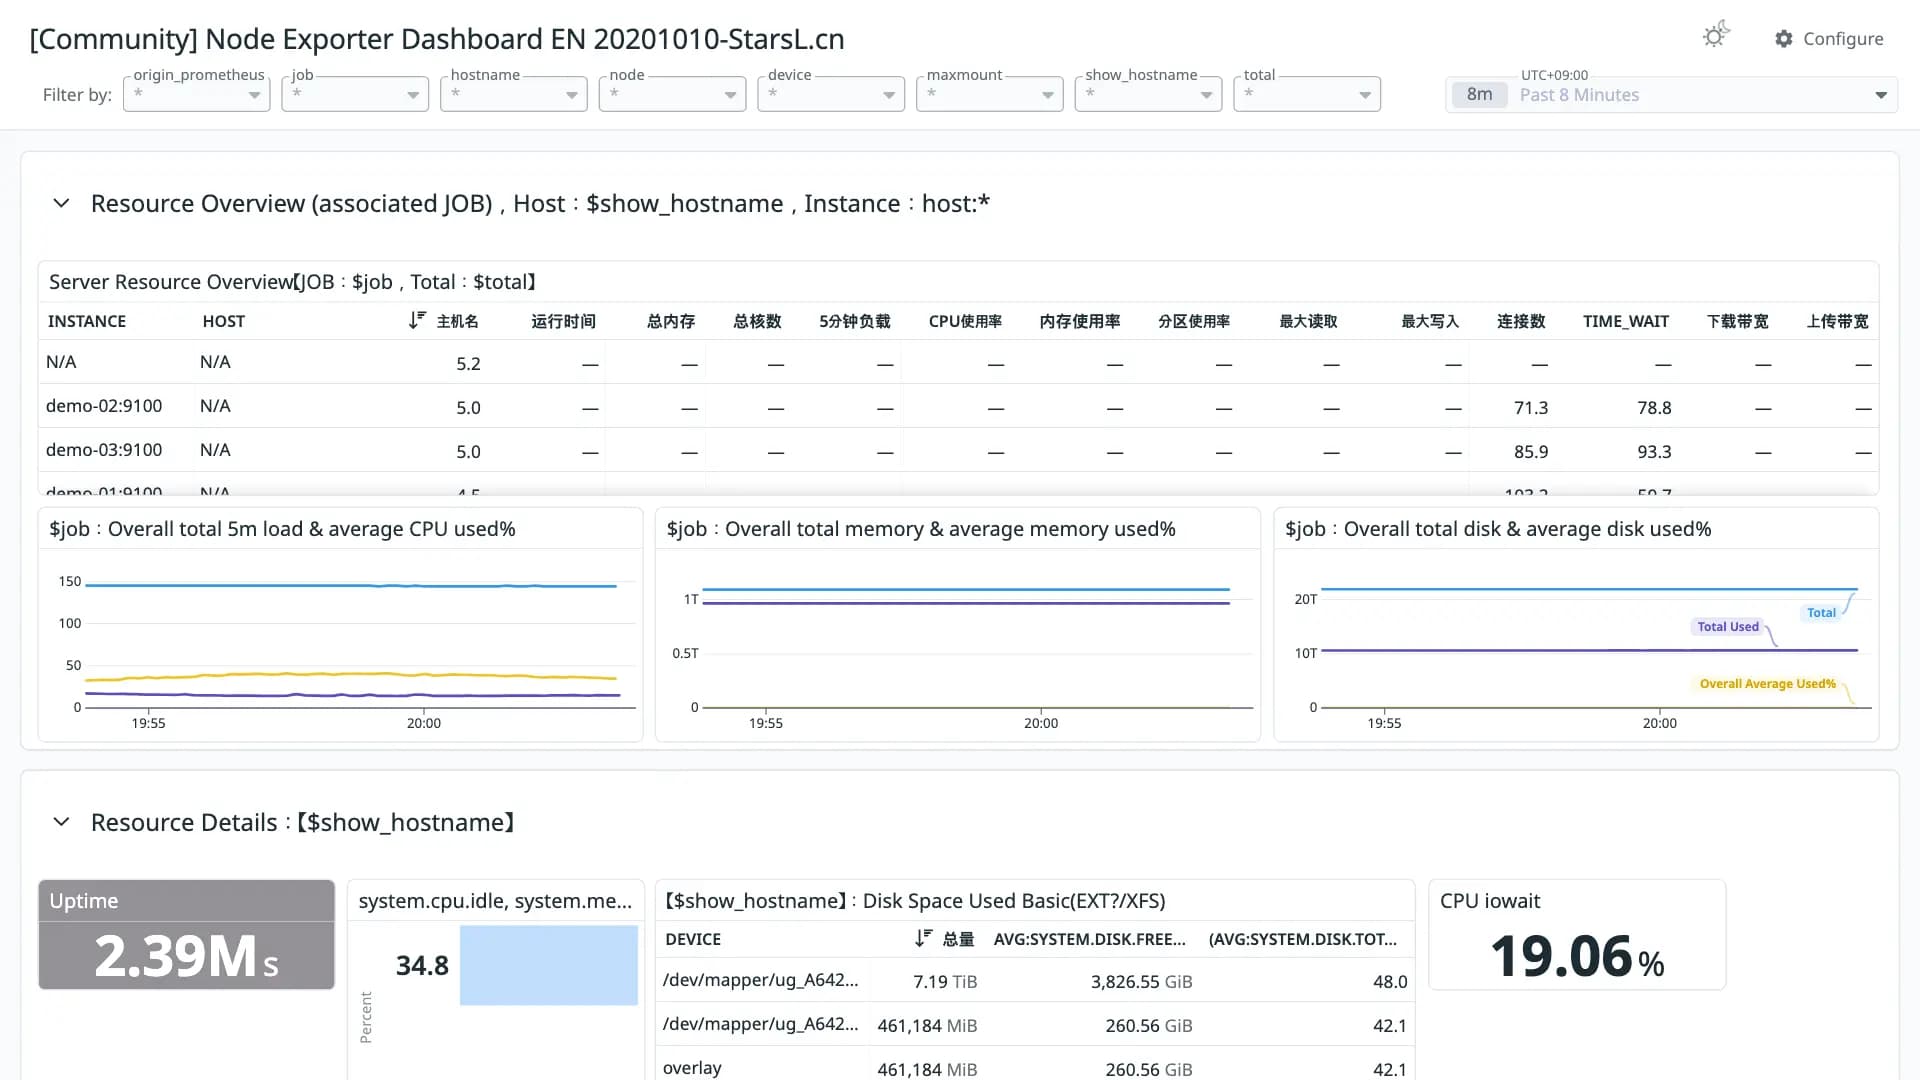1920x1080 pixels.
Task: Click Overall Average Used% legend label
Action: pyautogui.click(x=1767, y=684)
